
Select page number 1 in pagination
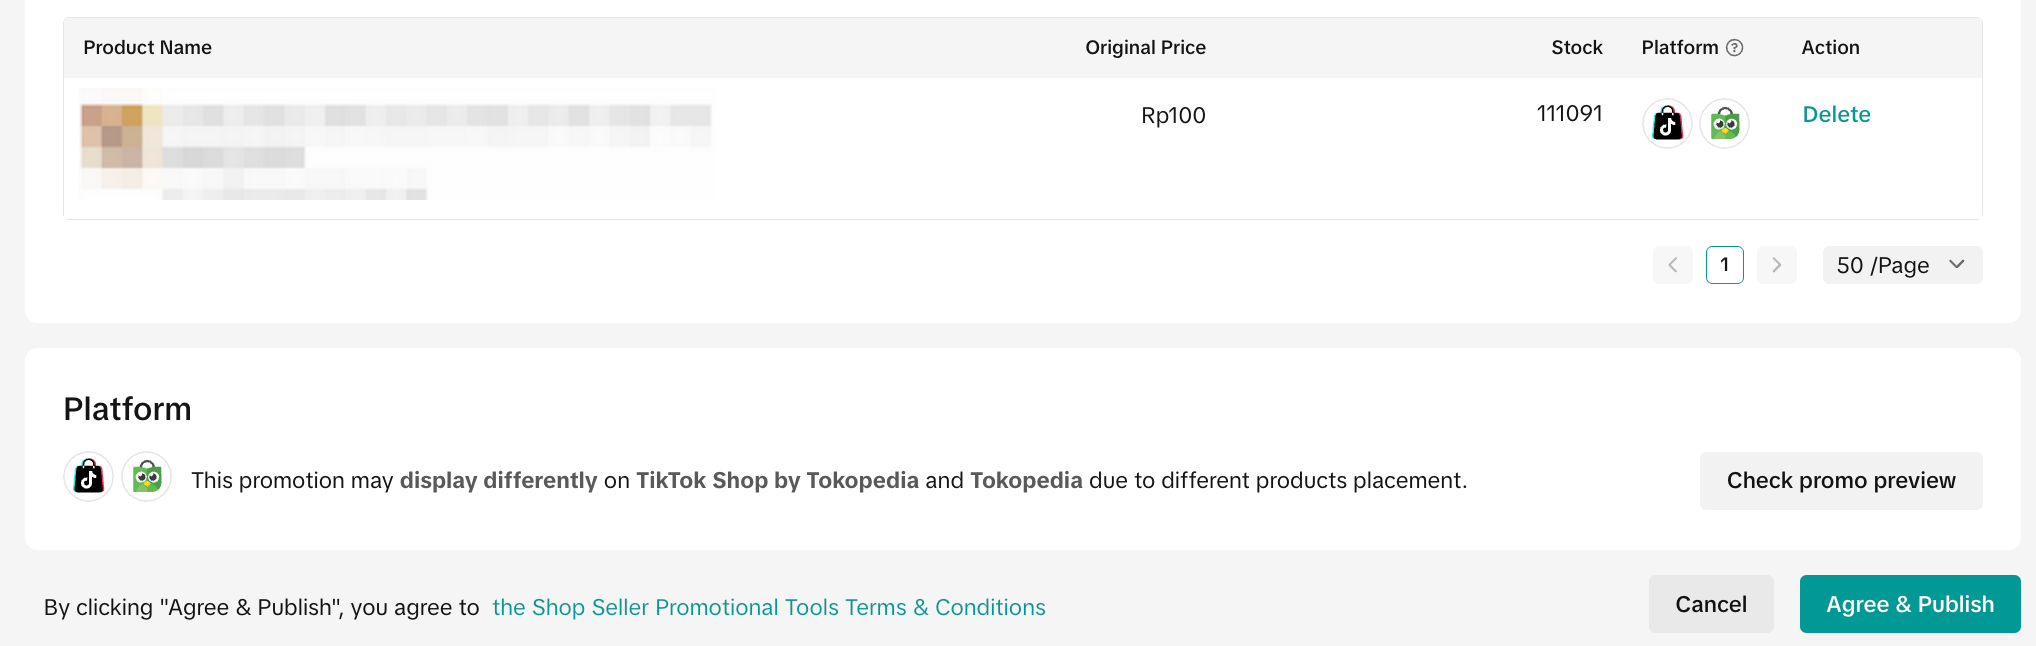pyautogui.click(x=1725, y=265)
